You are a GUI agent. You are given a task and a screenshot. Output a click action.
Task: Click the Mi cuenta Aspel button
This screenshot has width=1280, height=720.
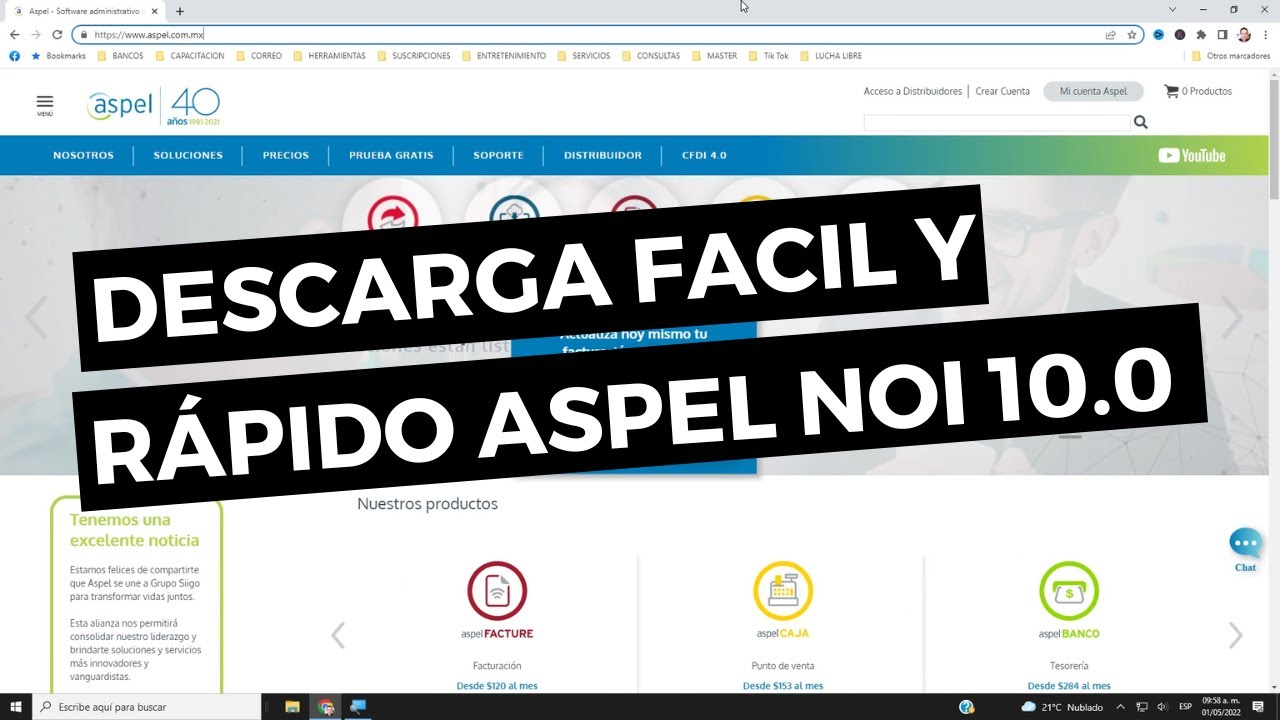click(x=1093, y=91)
